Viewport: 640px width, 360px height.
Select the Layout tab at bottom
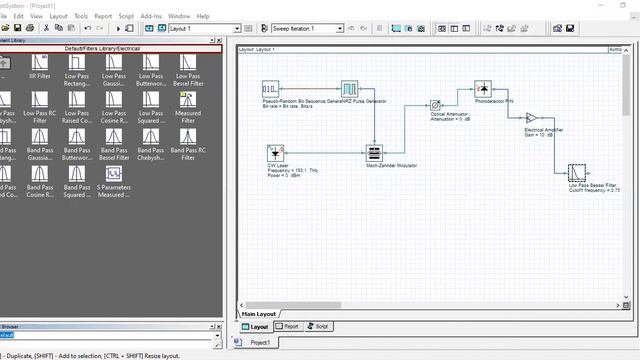(255, 327)
